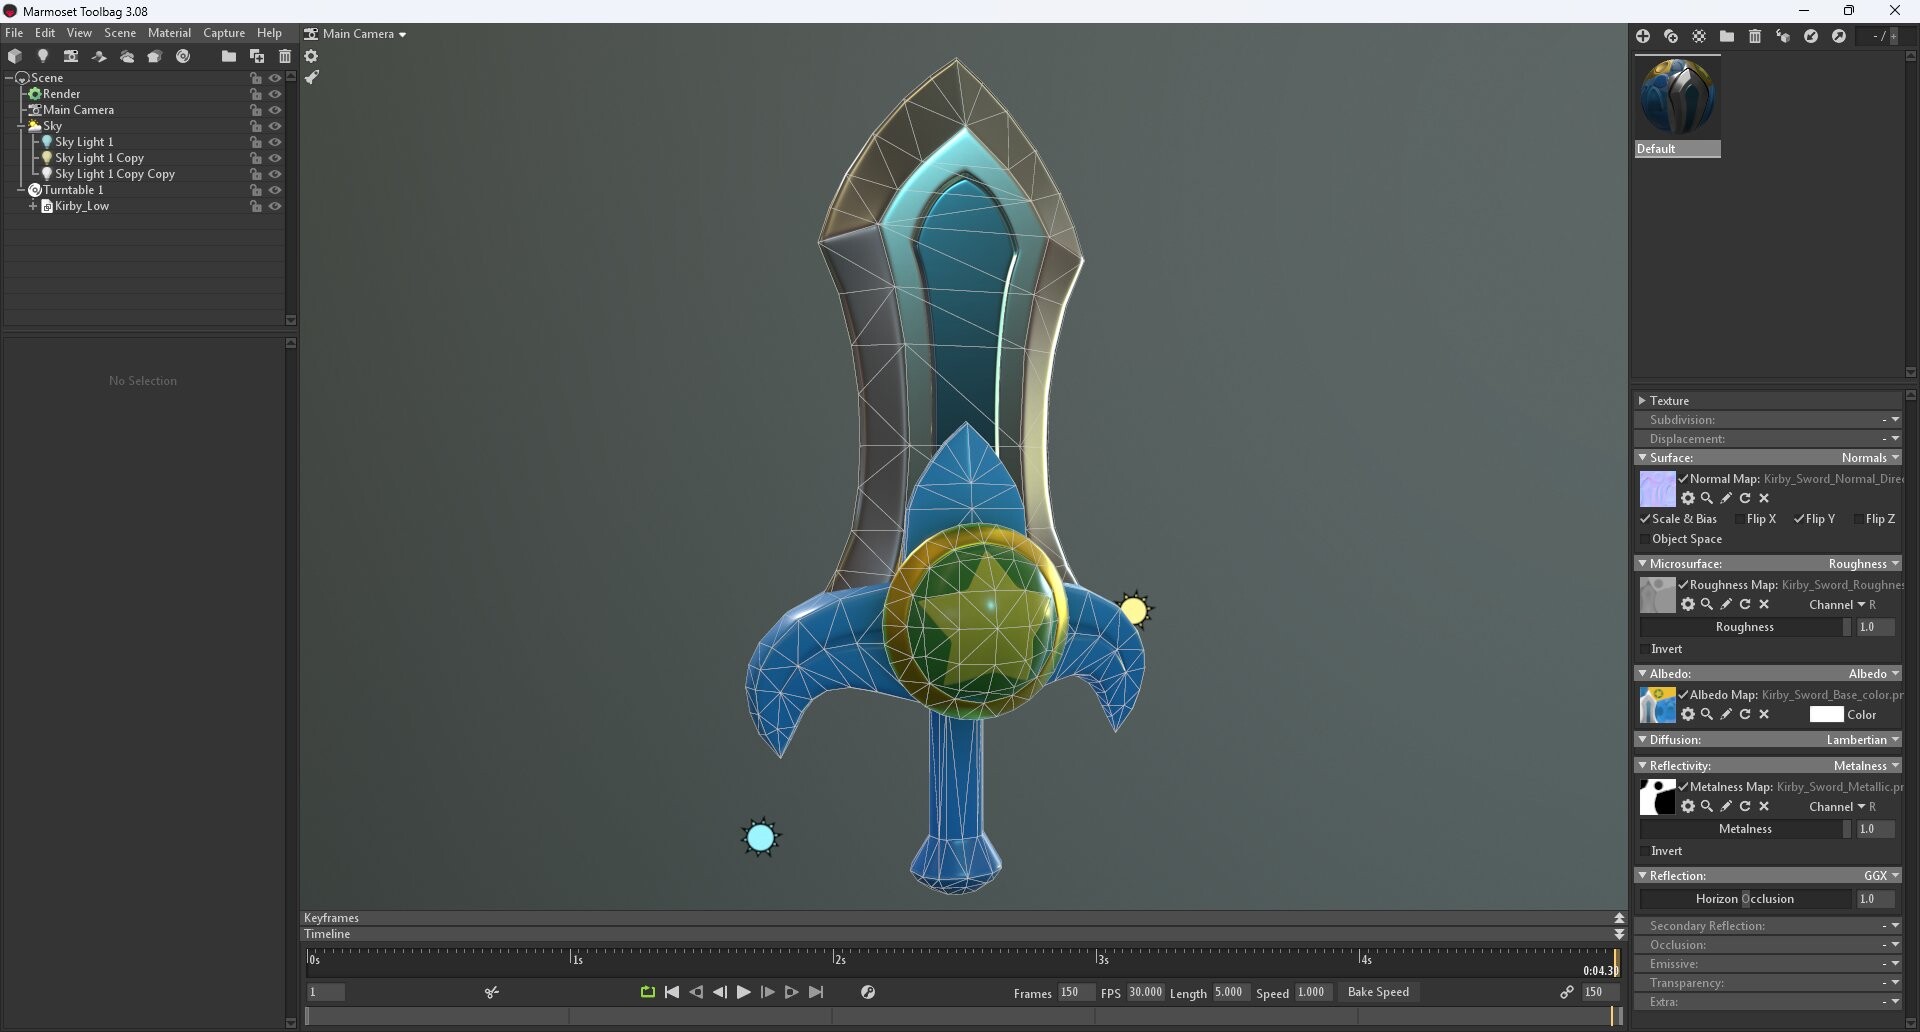Add a new light with the bulb icon
This screenshot has height=1032, width=1920.
click(x=43, y=56)
